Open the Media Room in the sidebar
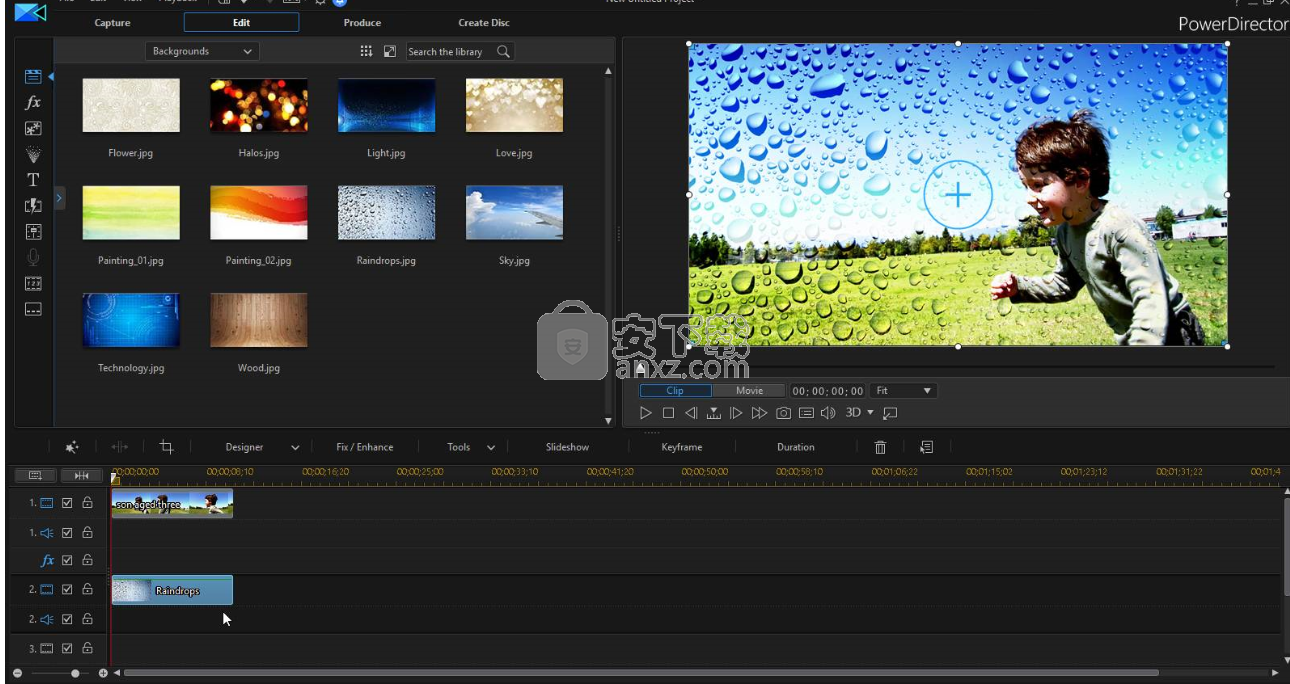This screenshot has height=684, width=1290. [33, 76]
